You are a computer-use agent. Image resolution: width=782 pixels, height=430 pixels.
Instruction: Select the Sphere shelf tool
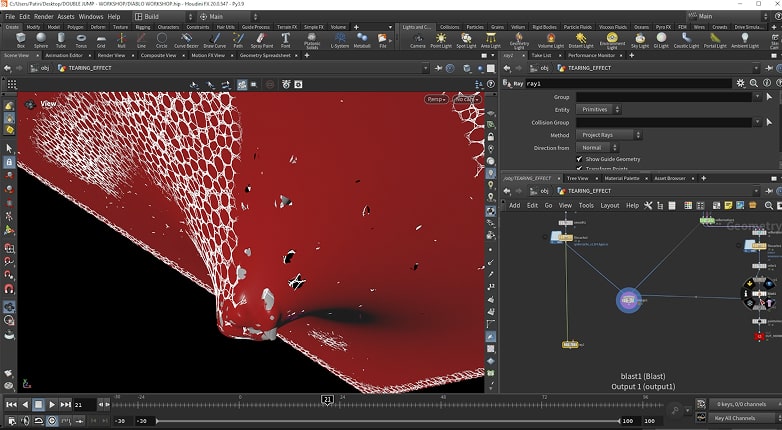tap(40, 40)
